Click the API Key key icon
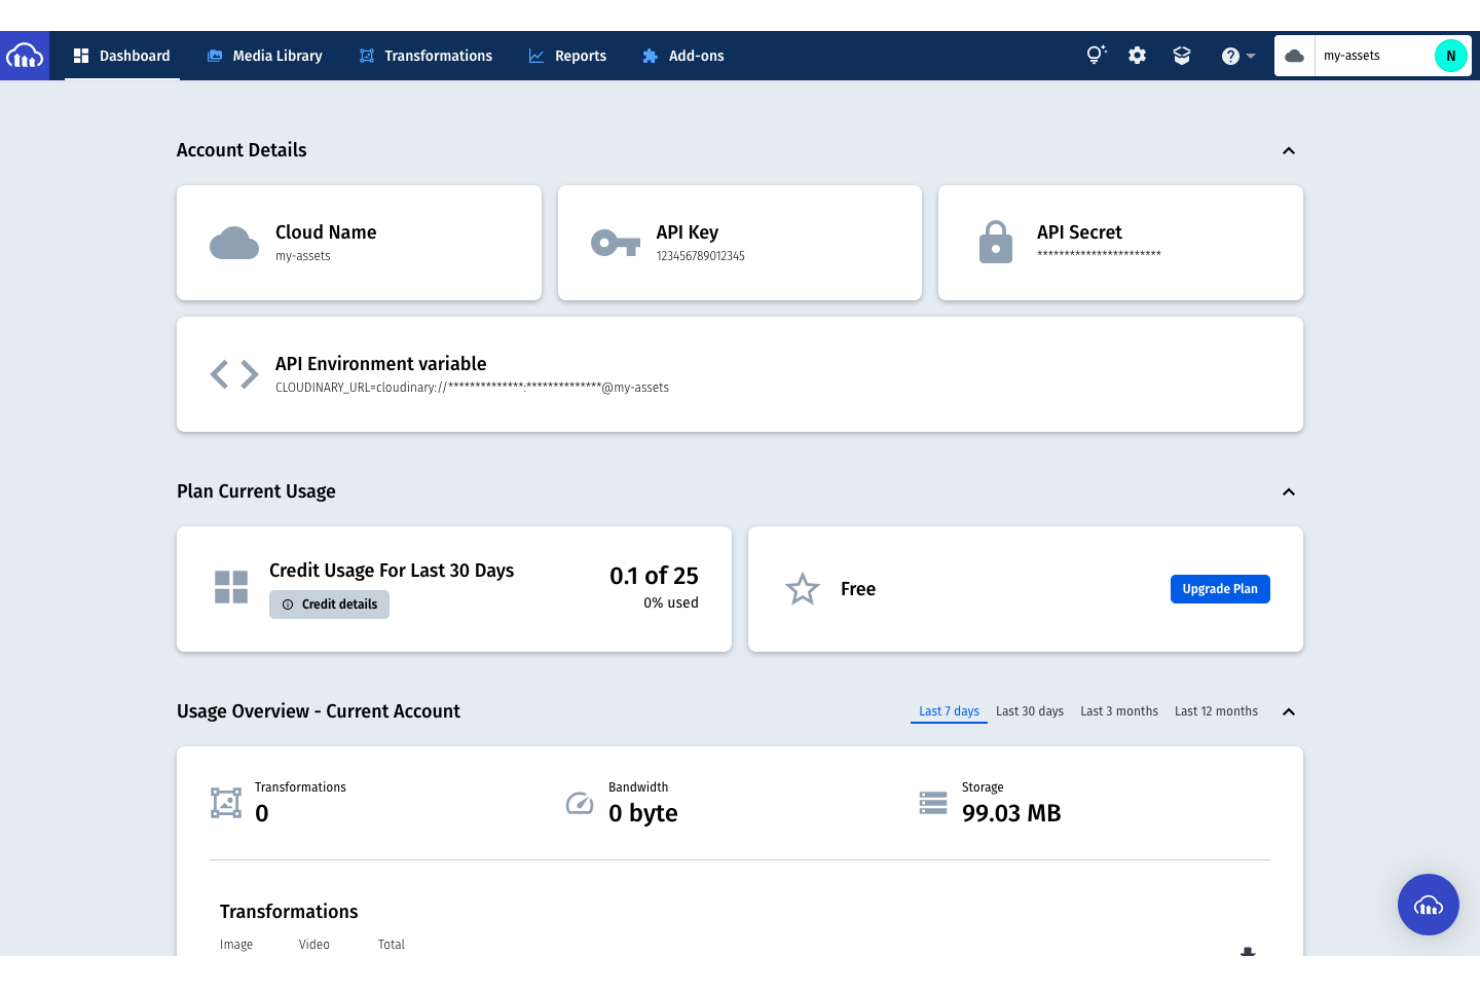 615,243
